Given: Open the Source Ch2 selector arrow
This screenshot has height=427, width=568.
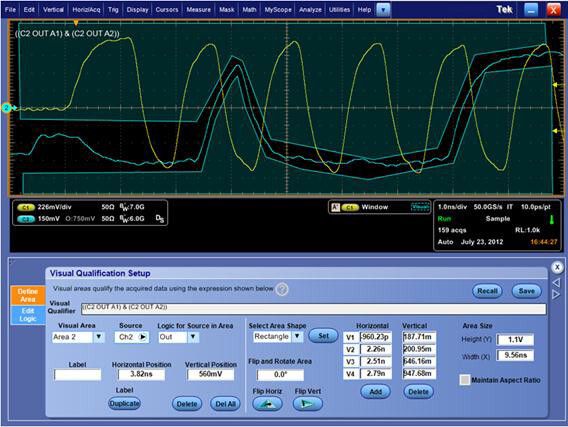Looking at the screenshot, I should pyautogui.click(x=143, y=337).
